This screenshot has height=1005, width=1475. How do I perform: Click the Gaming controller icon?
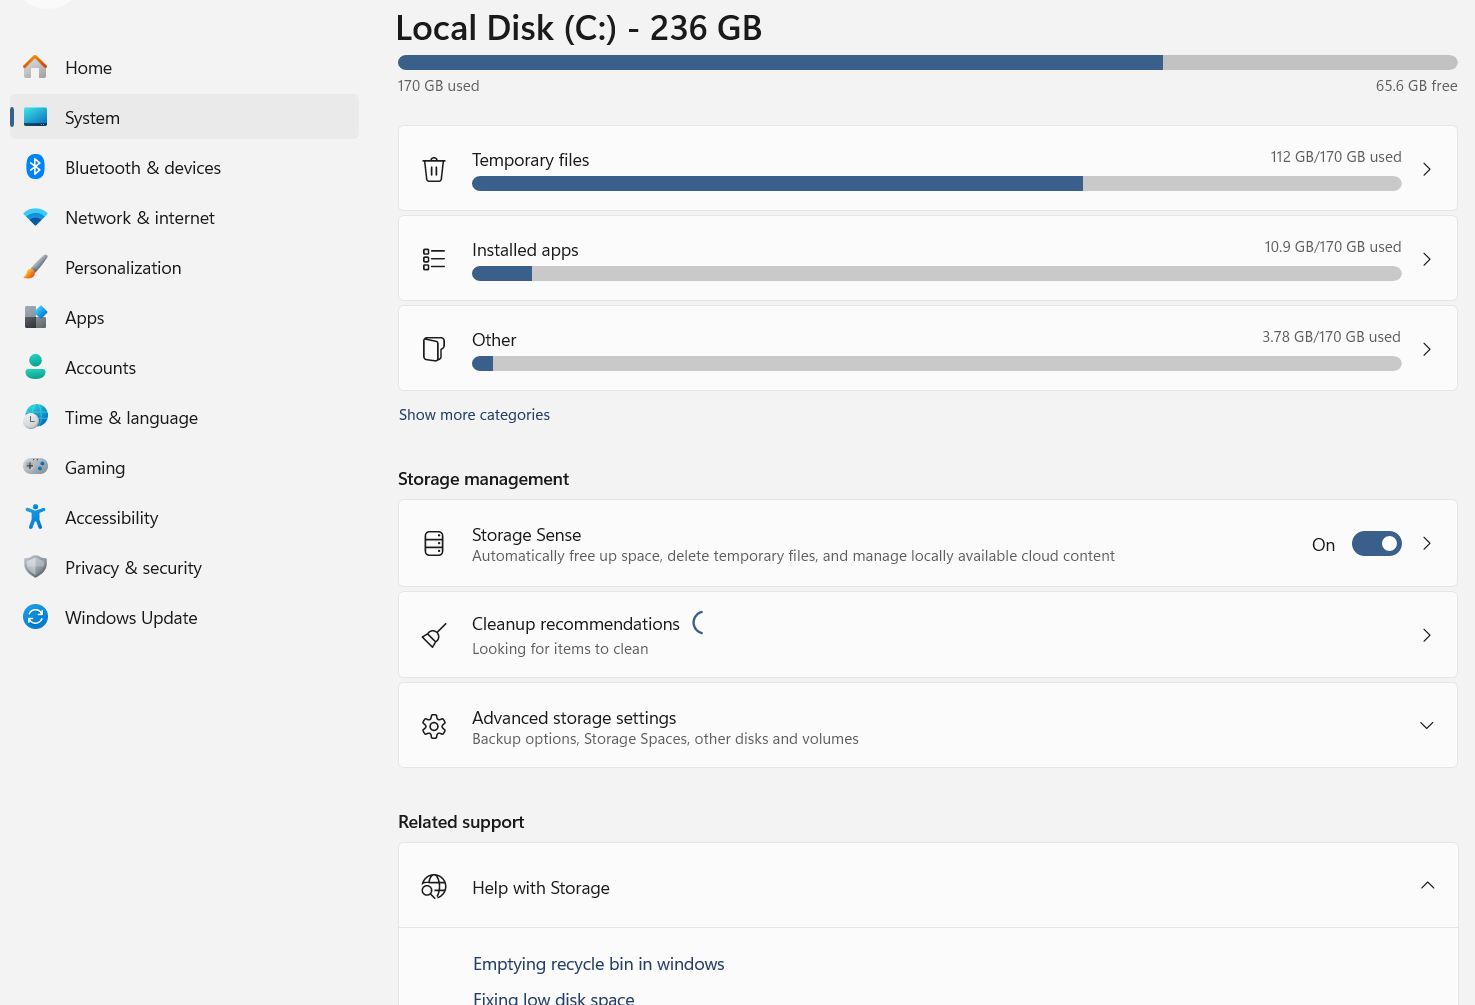pos(35,467)
